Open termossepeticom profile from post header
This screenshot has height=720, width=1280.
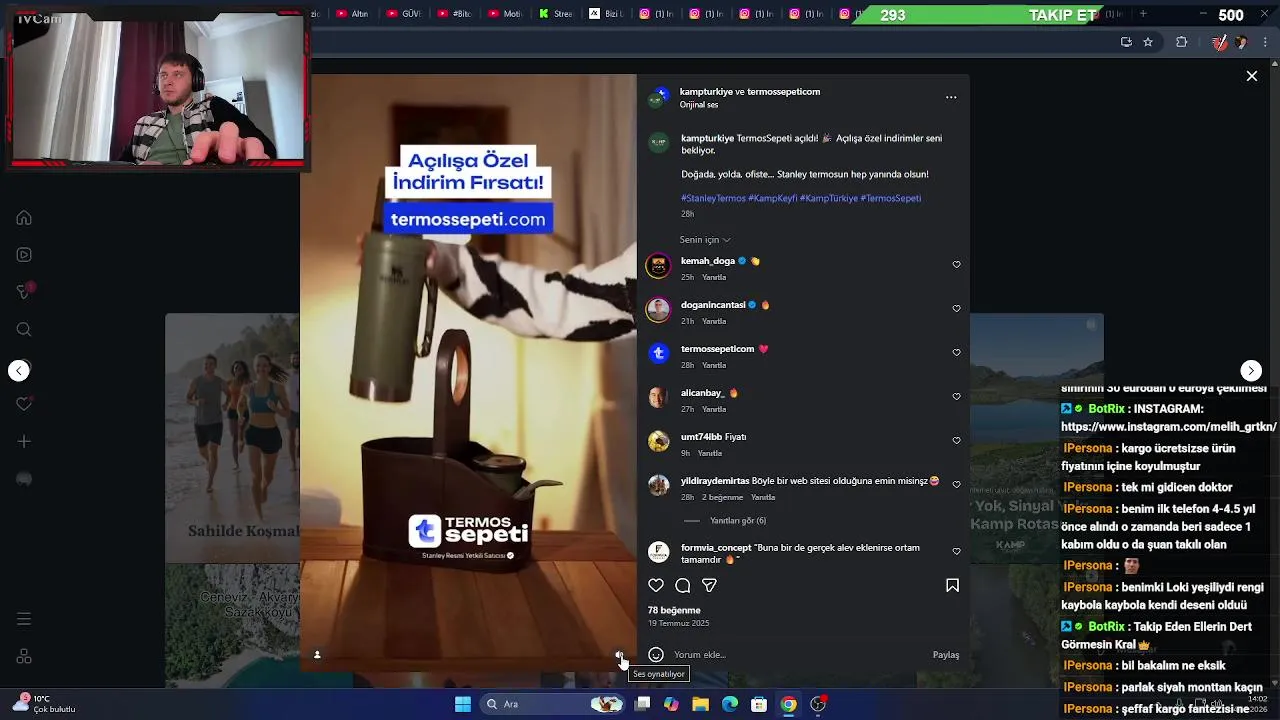pyautogui.click(x=784, y=92)
